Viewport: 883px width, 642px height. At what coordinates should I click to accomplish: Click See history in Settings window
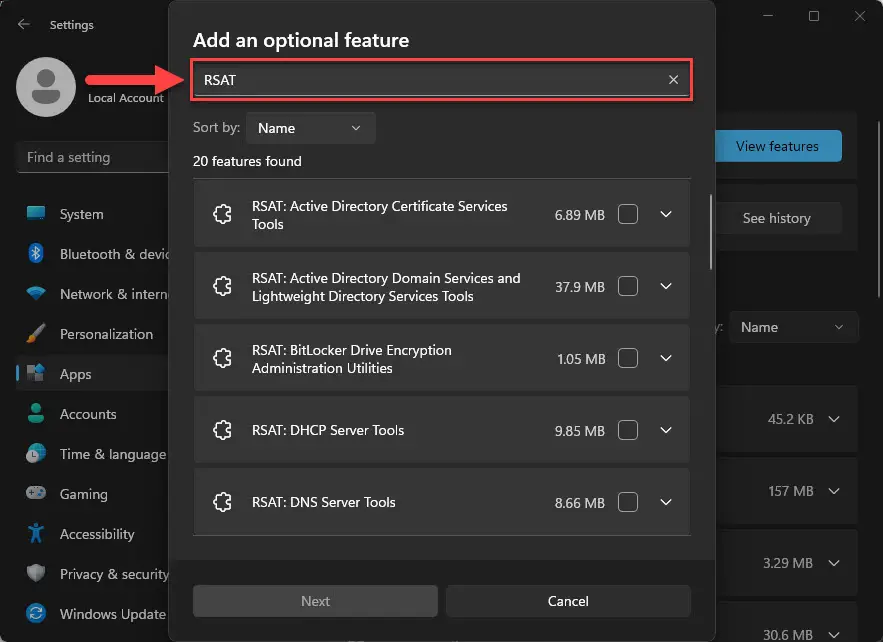(x=777, y=219)
